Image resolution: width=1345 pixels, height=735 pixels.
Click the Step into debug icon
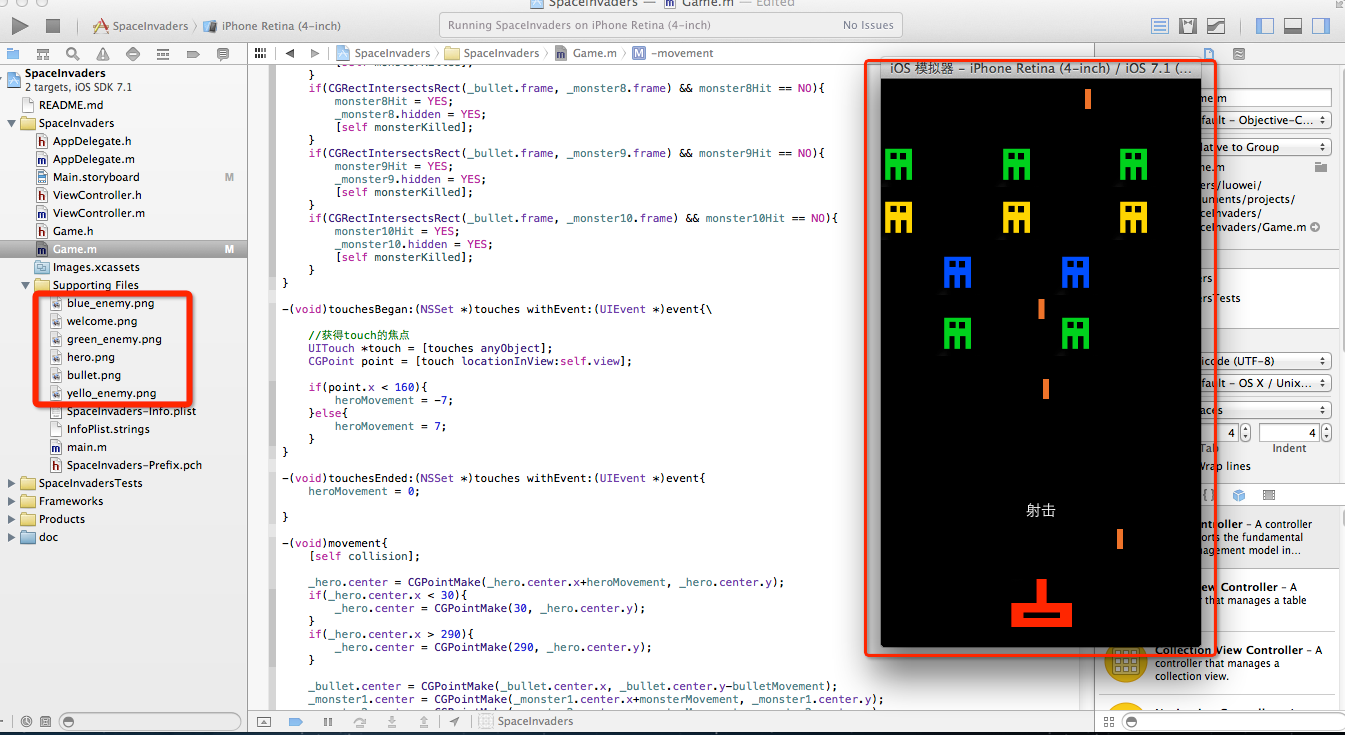[x=391, y=721]
